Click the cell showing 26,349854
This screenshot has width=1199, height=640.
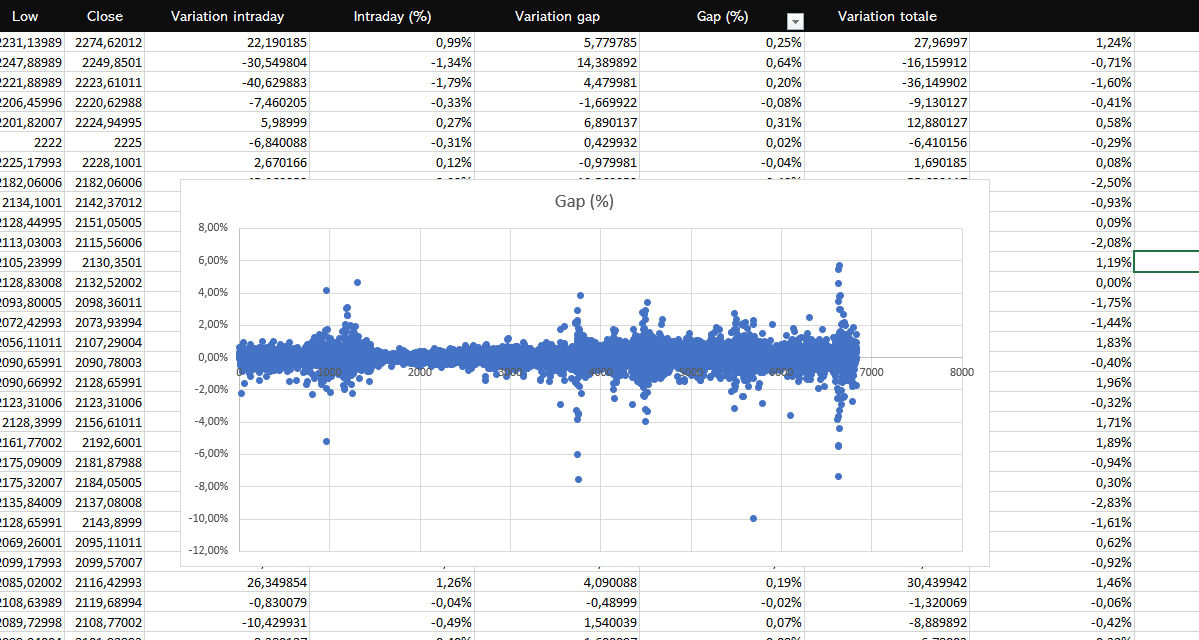pyautogui.click(x=227, y=582)
